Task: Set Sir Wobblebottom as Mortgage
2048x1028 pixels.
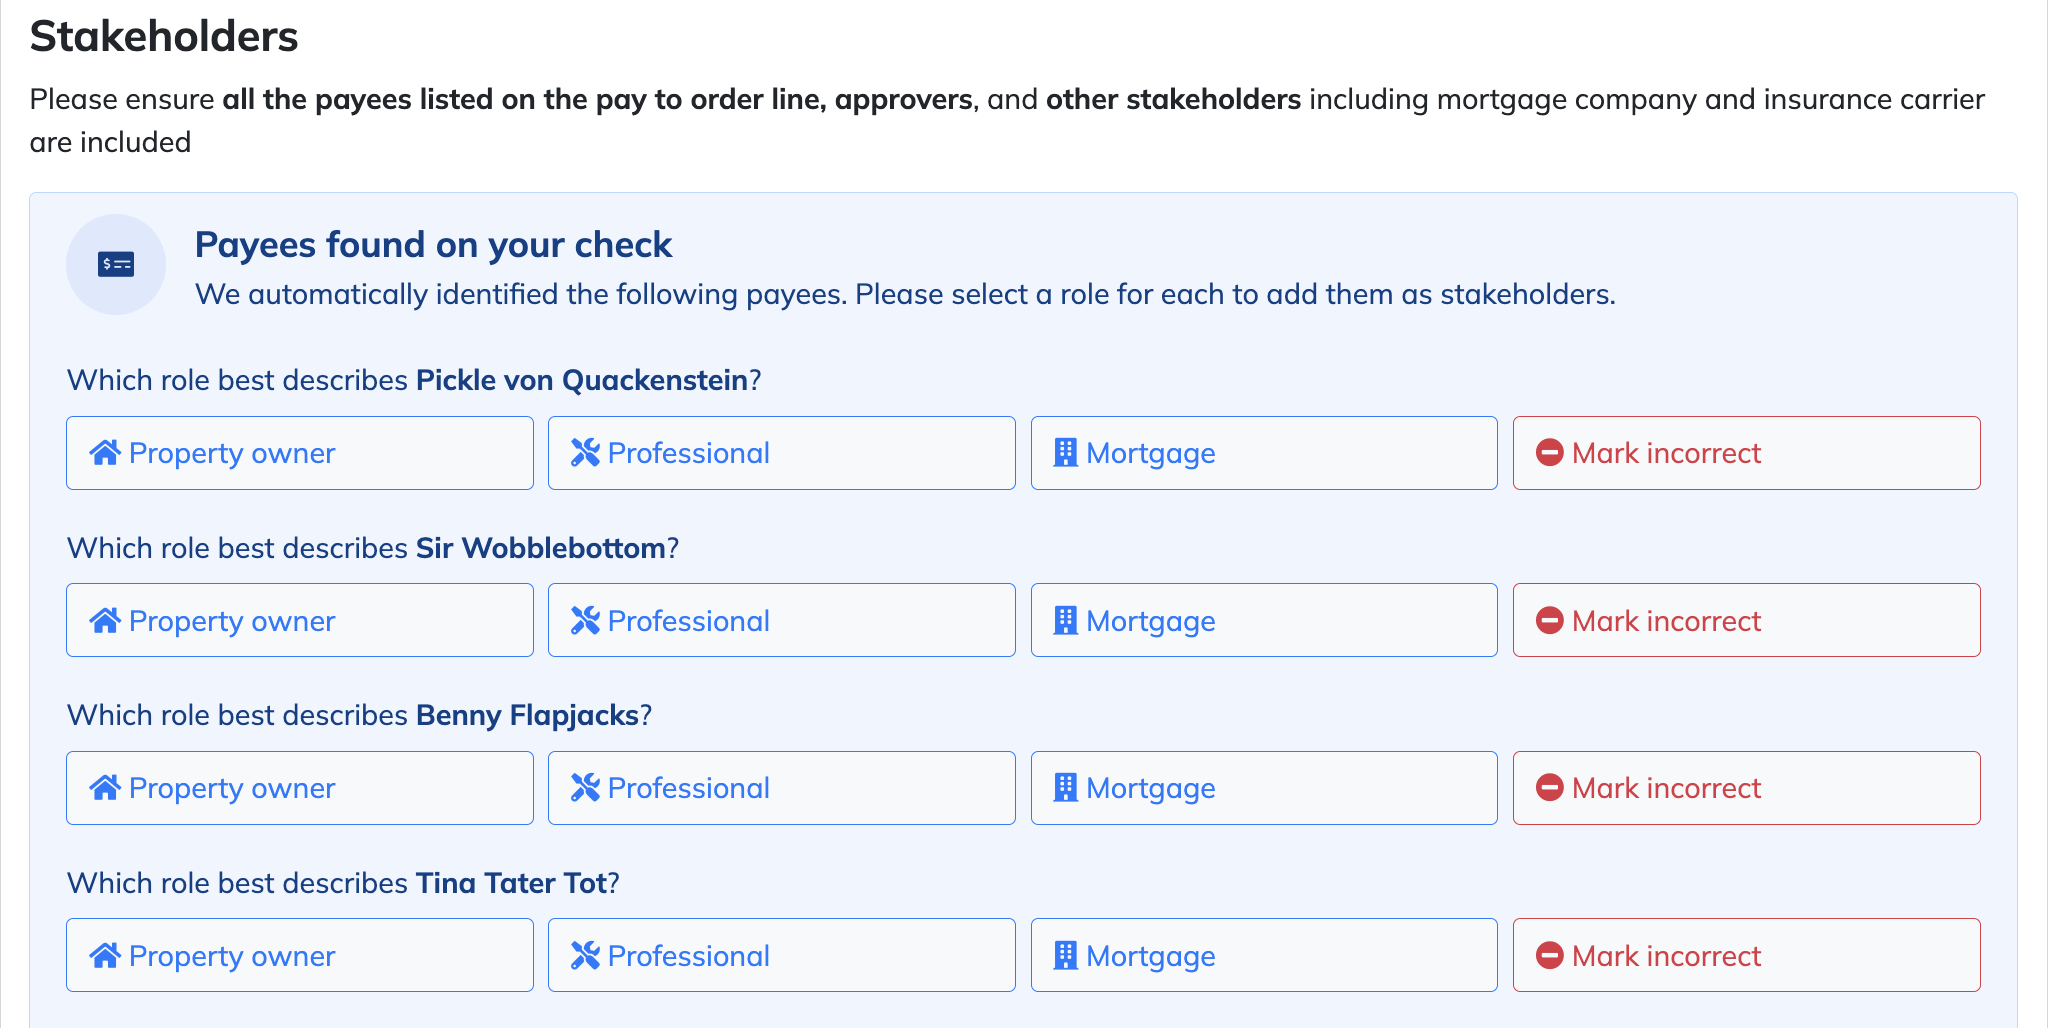Action: pos(1264,621)
